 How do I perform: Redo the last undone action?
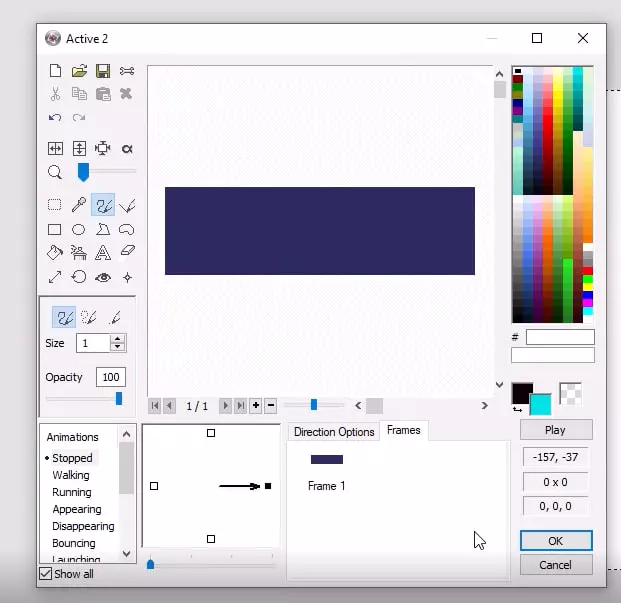[x=79, y=118]
